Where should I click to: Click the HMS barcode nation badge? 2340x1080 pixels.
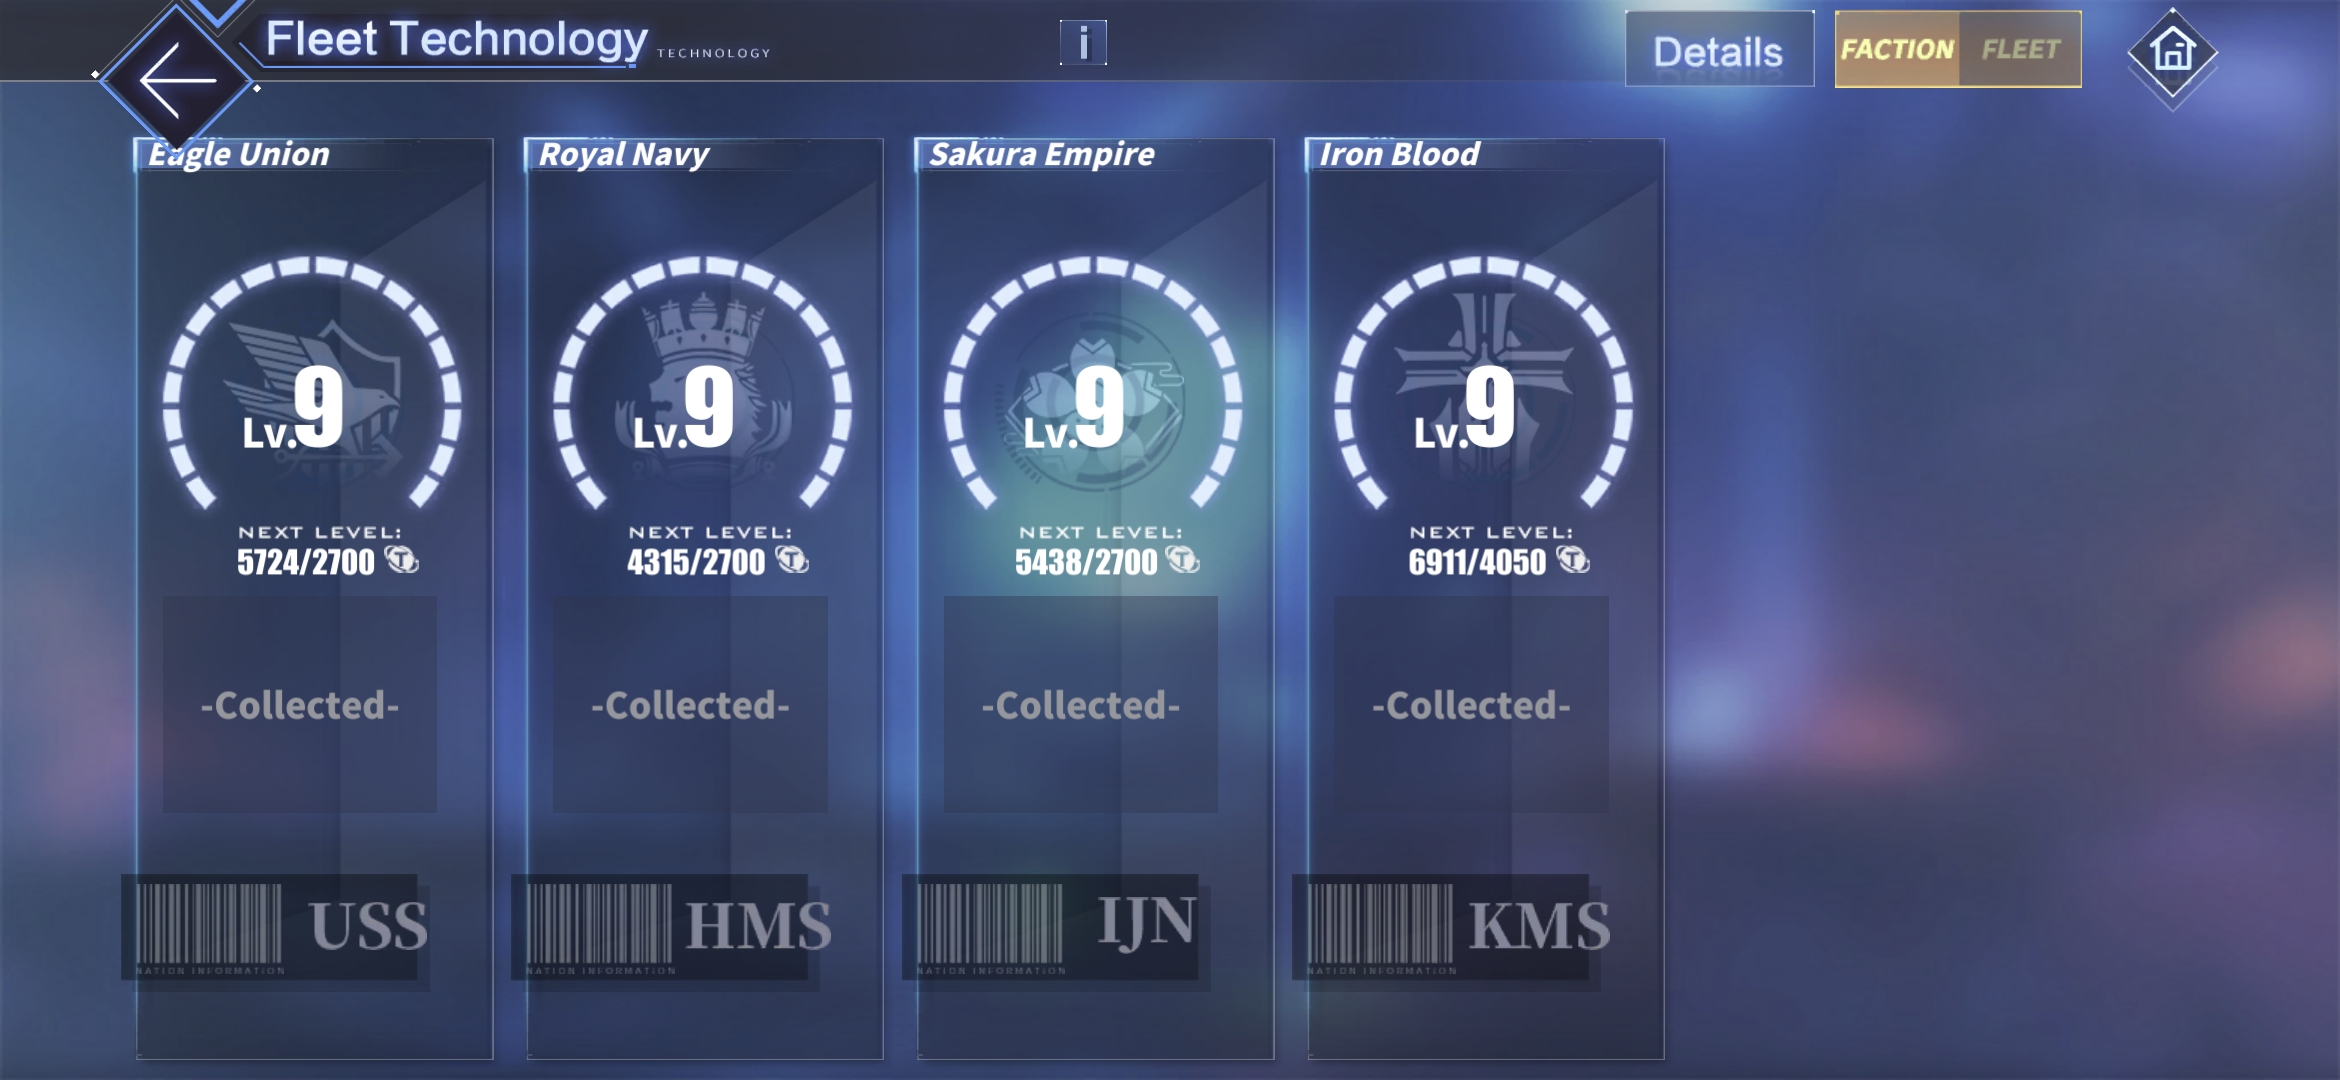tap(670, 928)
